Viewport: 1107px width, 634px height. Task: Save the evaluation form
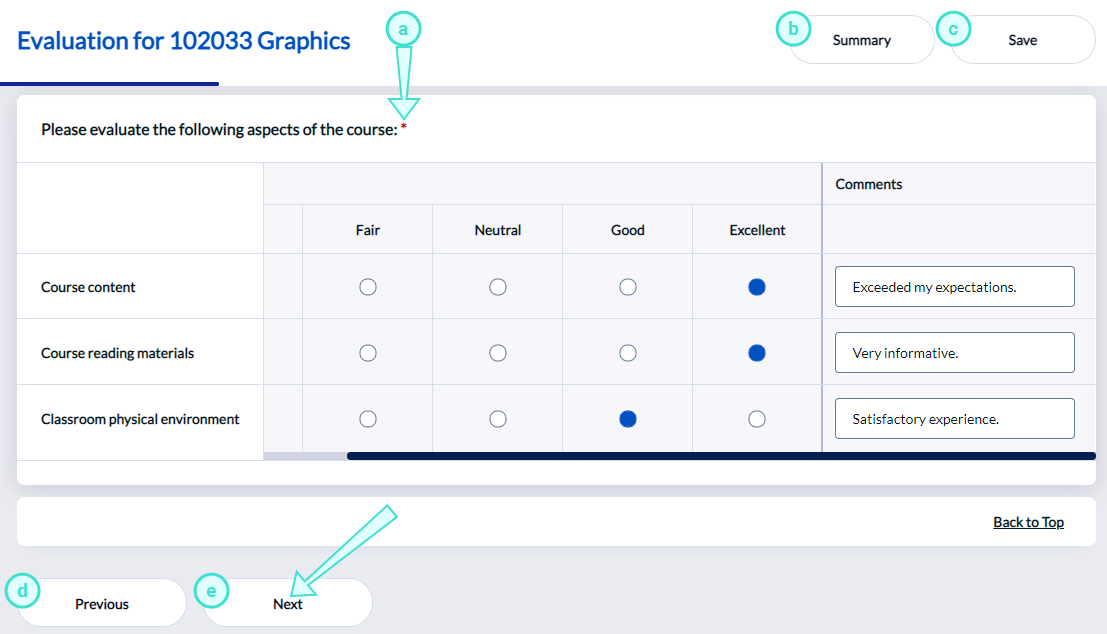pyautogui.click(x=1022, y=40)
